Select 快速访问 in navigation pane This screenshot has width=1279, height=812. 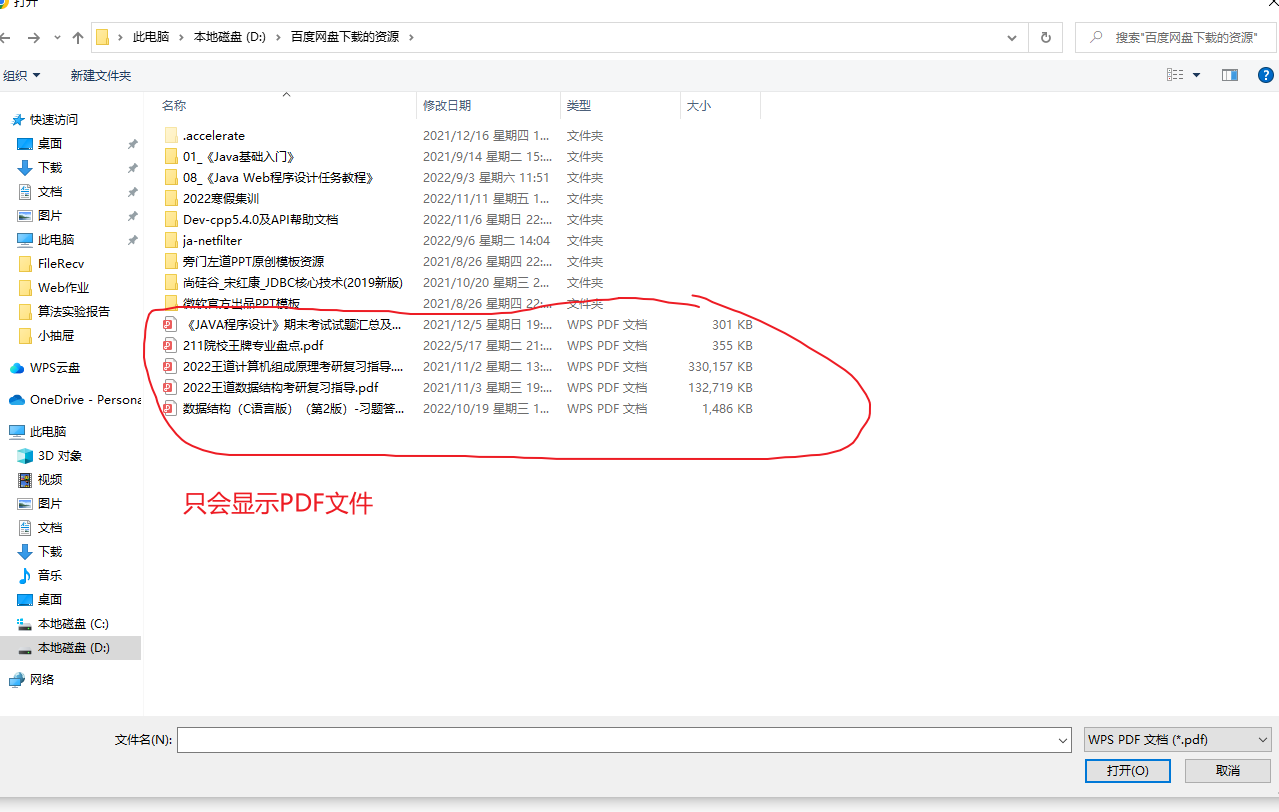(54, 119)
